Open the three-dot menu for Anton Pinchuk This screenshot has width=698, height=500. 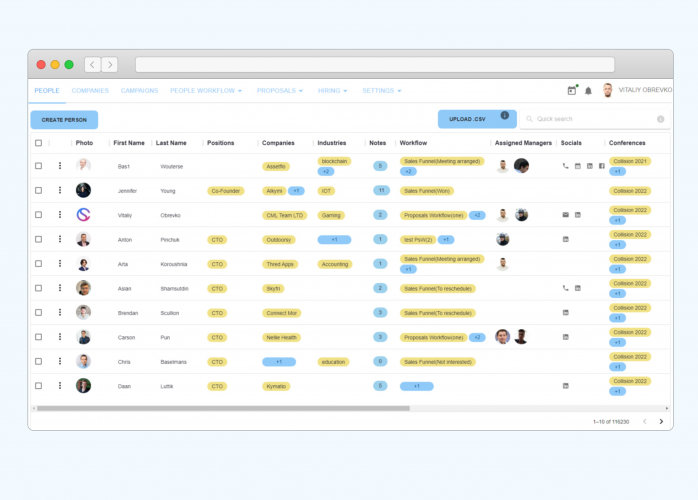(x=60, y=239)
